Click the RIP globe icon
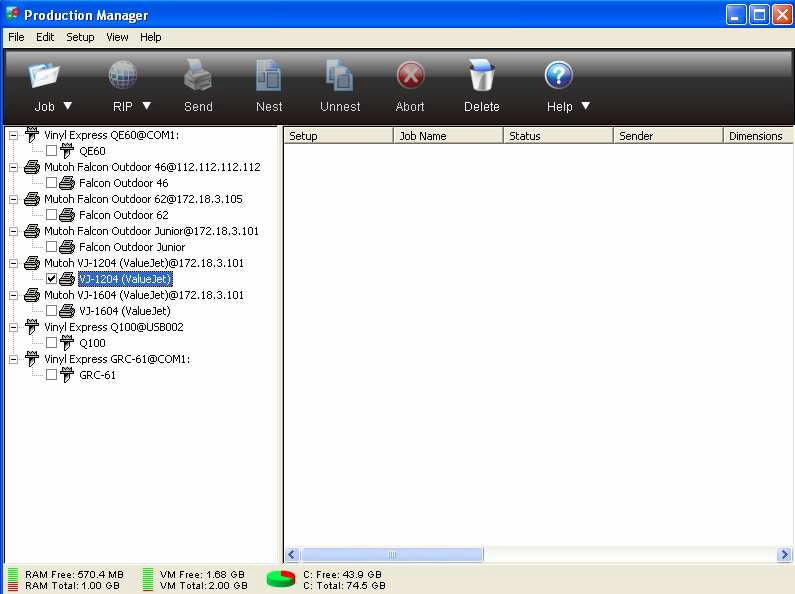Image resolution: width=795 pixels, height=594 pixels. pos(123,75)
